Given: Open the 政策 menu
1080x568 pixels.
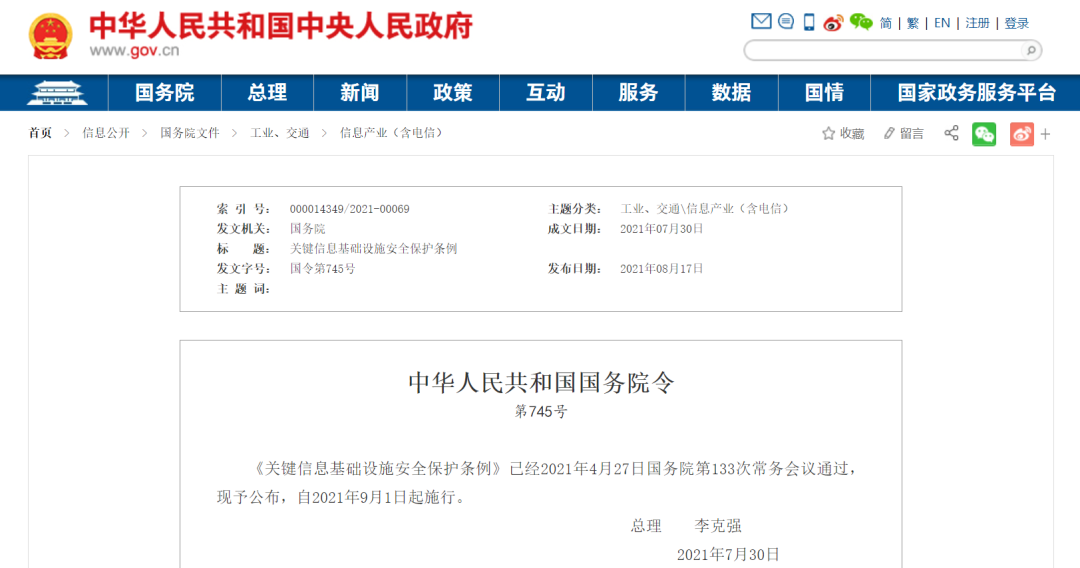Looking at the screenshot, I should (x=453, y=93).
